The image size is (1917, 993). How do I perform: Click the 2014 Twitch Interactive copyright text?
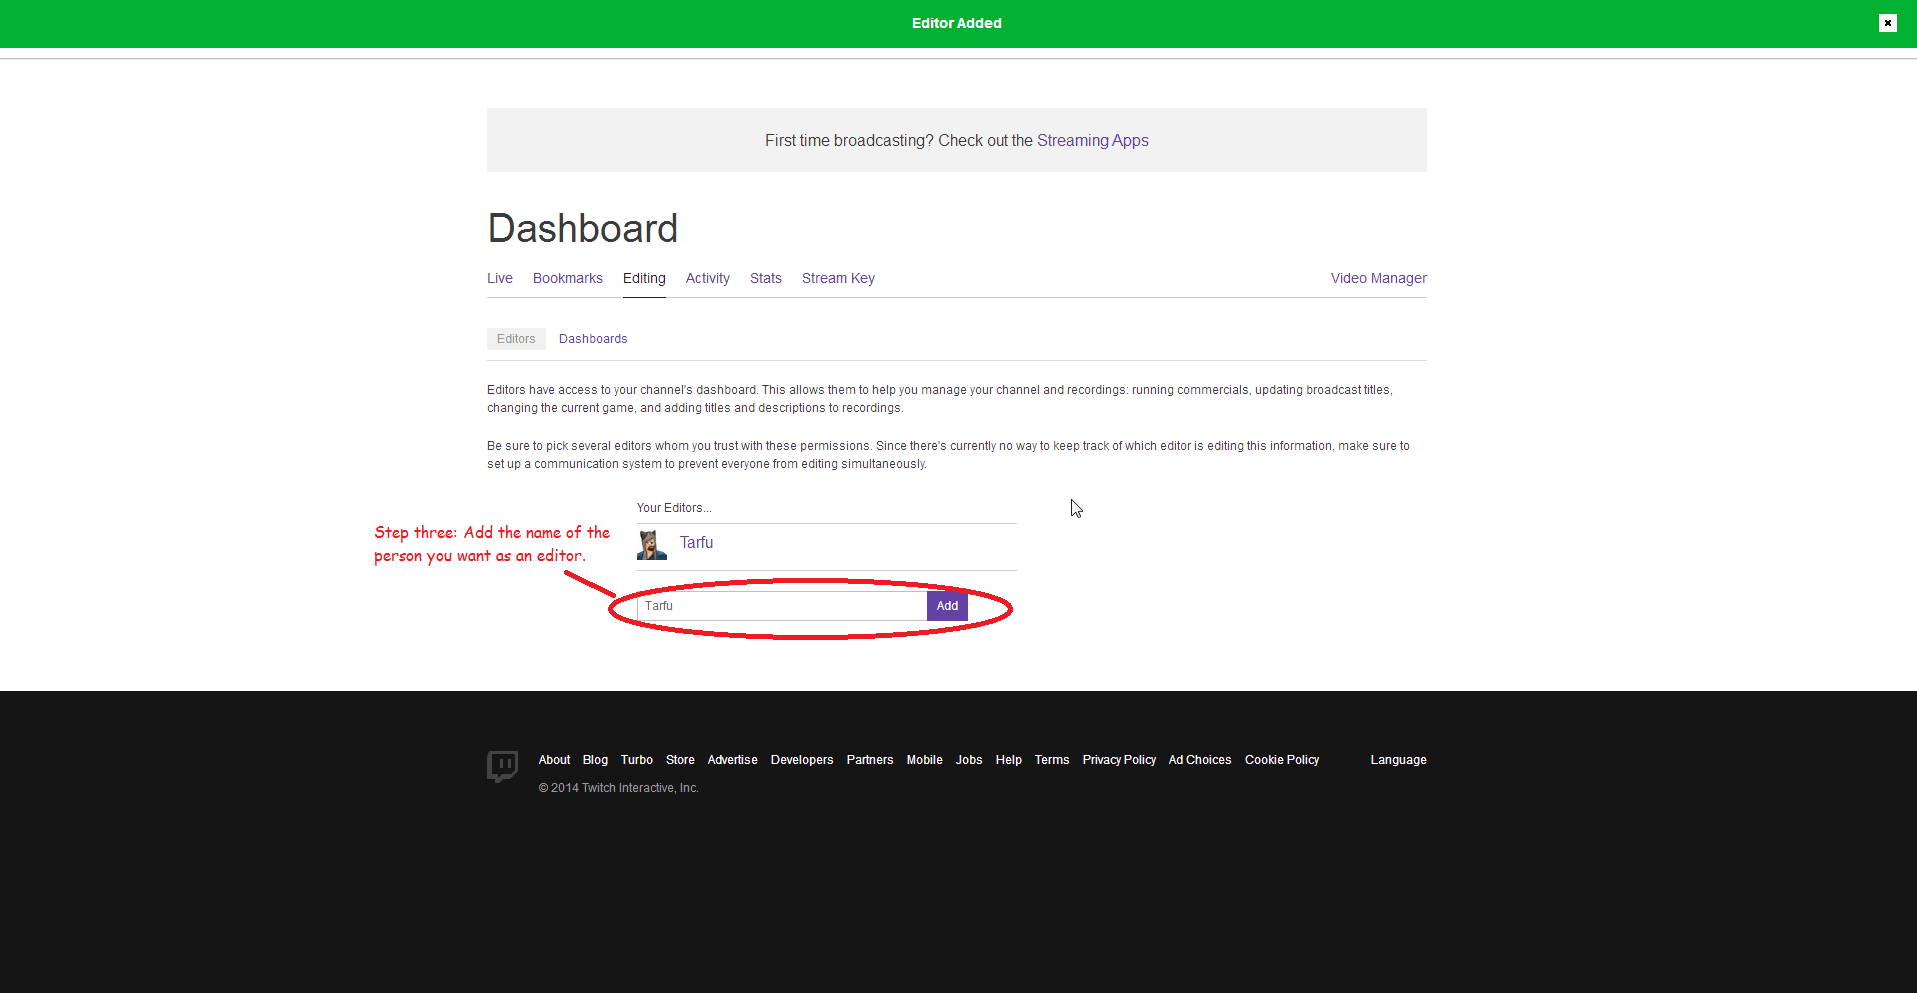click(618, 788)
